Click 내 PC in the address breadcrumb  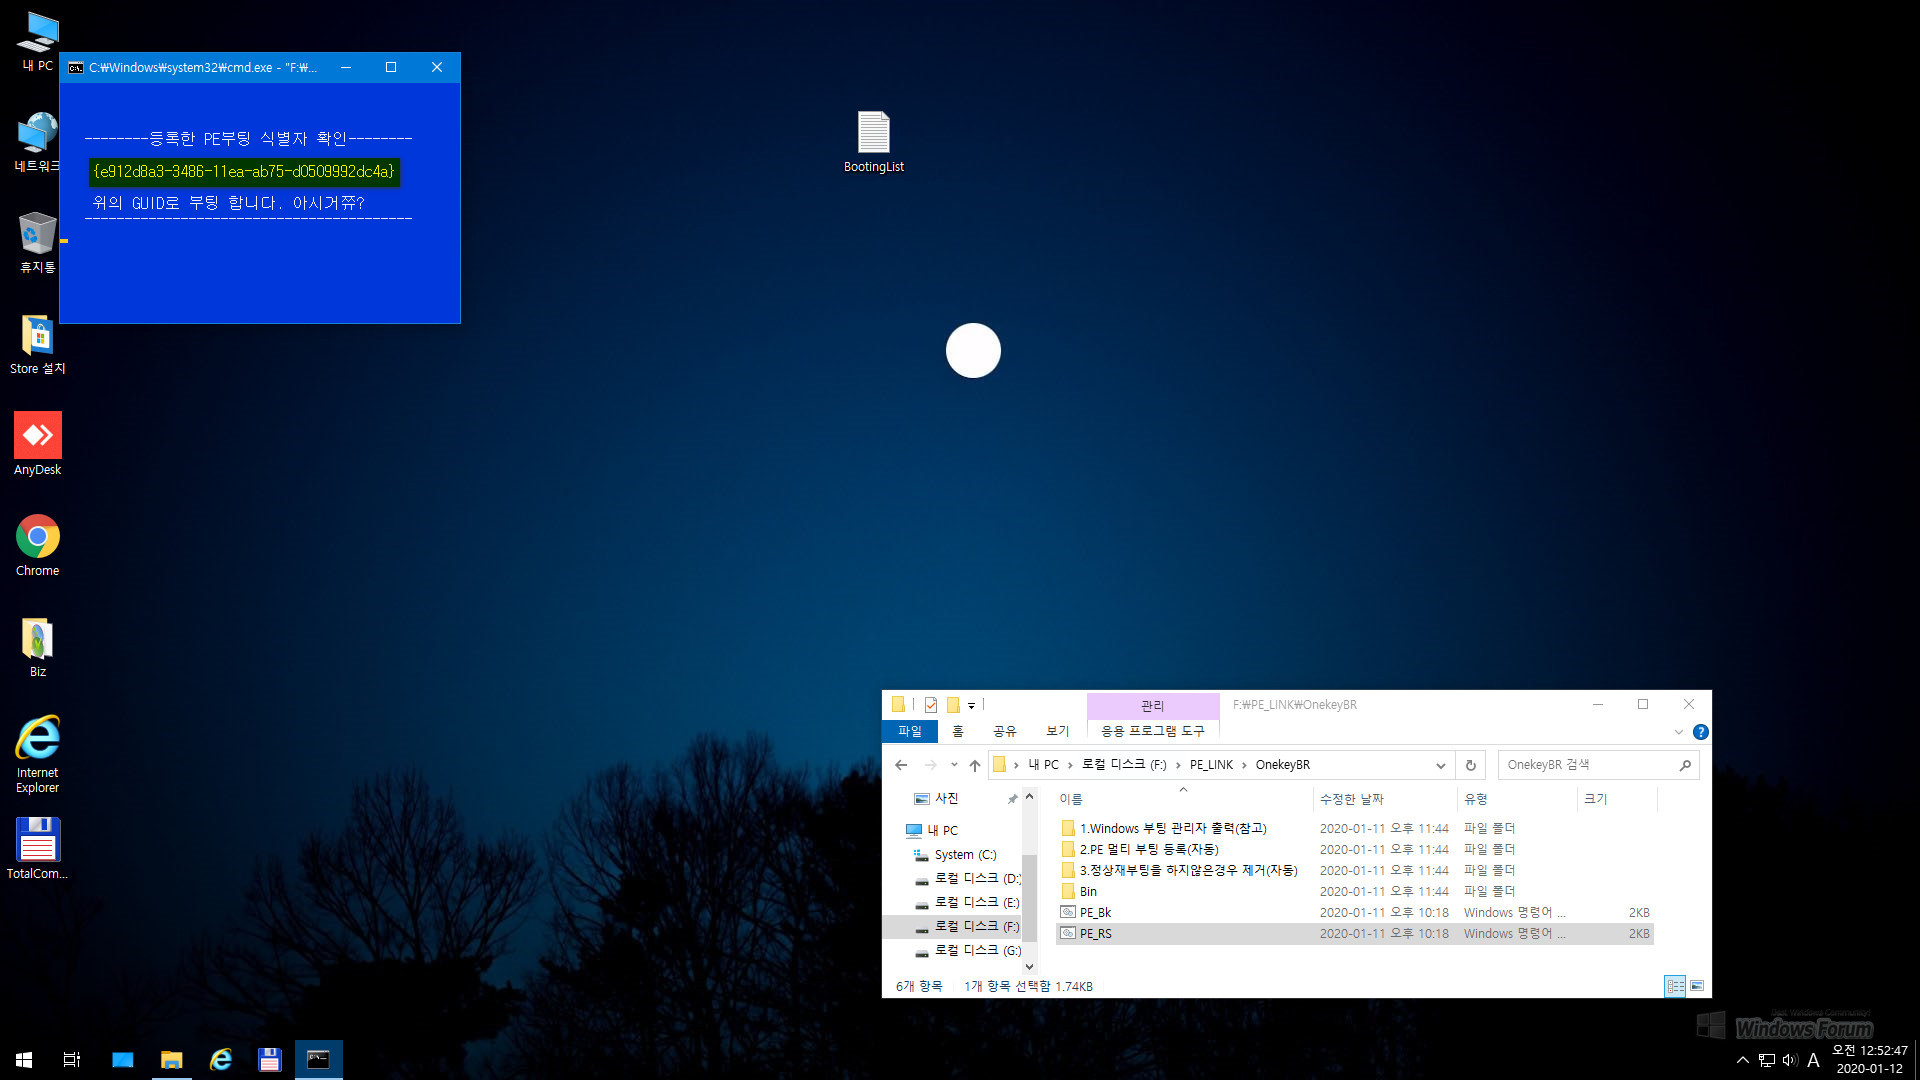(x=1043, y=765)
